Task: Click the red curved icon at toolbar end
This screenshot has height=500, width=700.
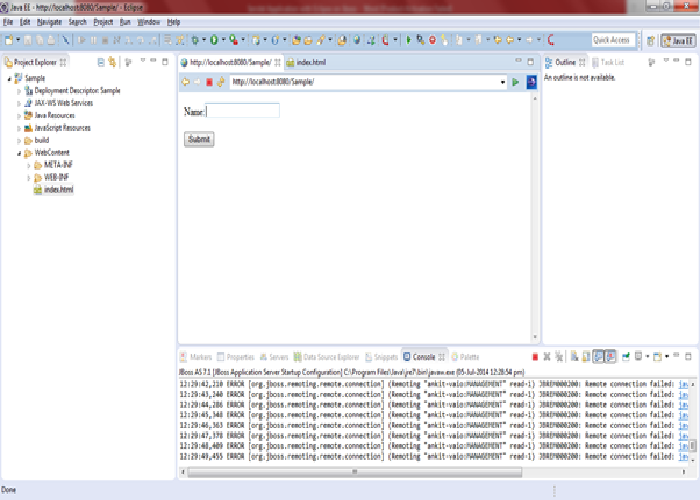Action: click(x=551, y=40)
